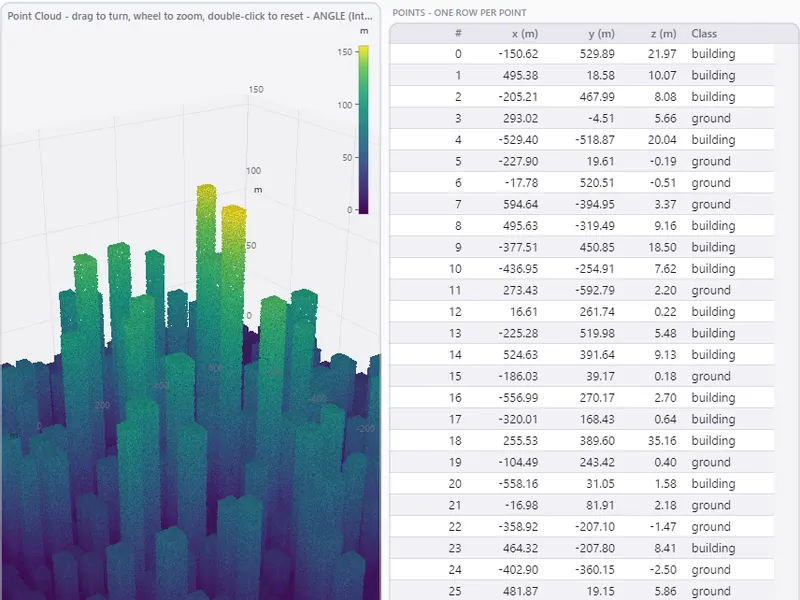The height and width of the screenshot is (600, 800).
Task: Click the y value -394.95 in row 7
Action: 595,204
